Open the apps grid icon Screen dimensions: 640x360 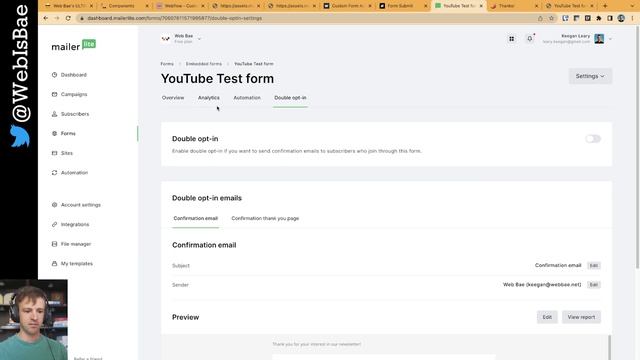[511, 39]
